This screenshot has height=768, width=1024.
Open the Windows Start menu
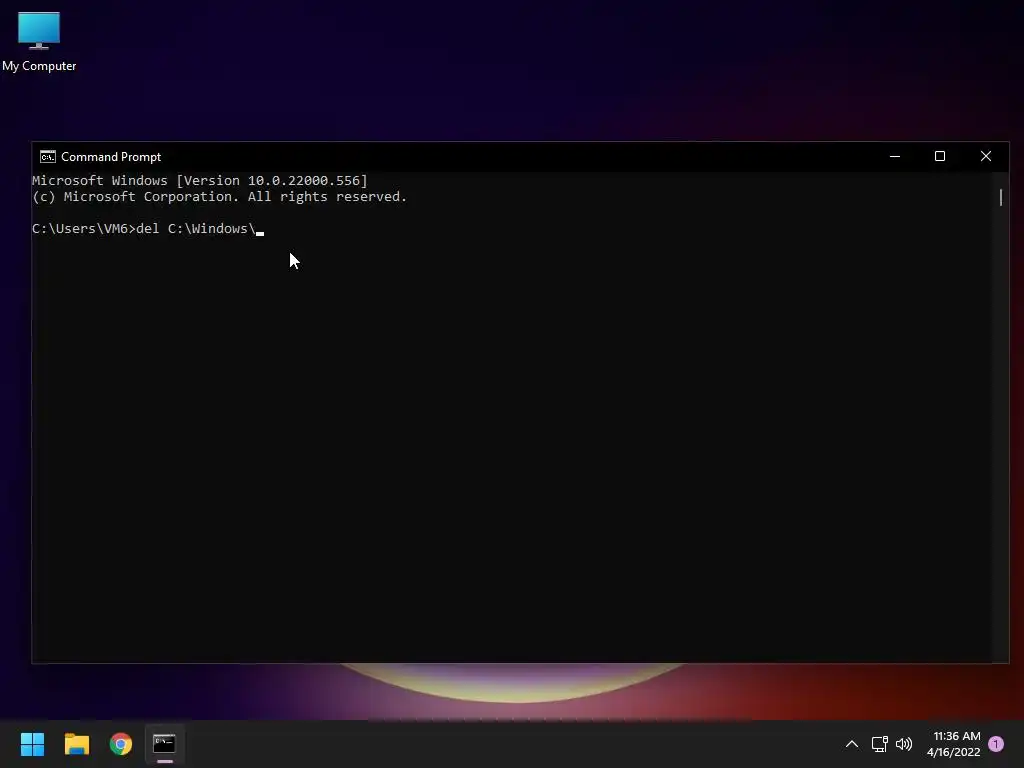tap(32, 744)
